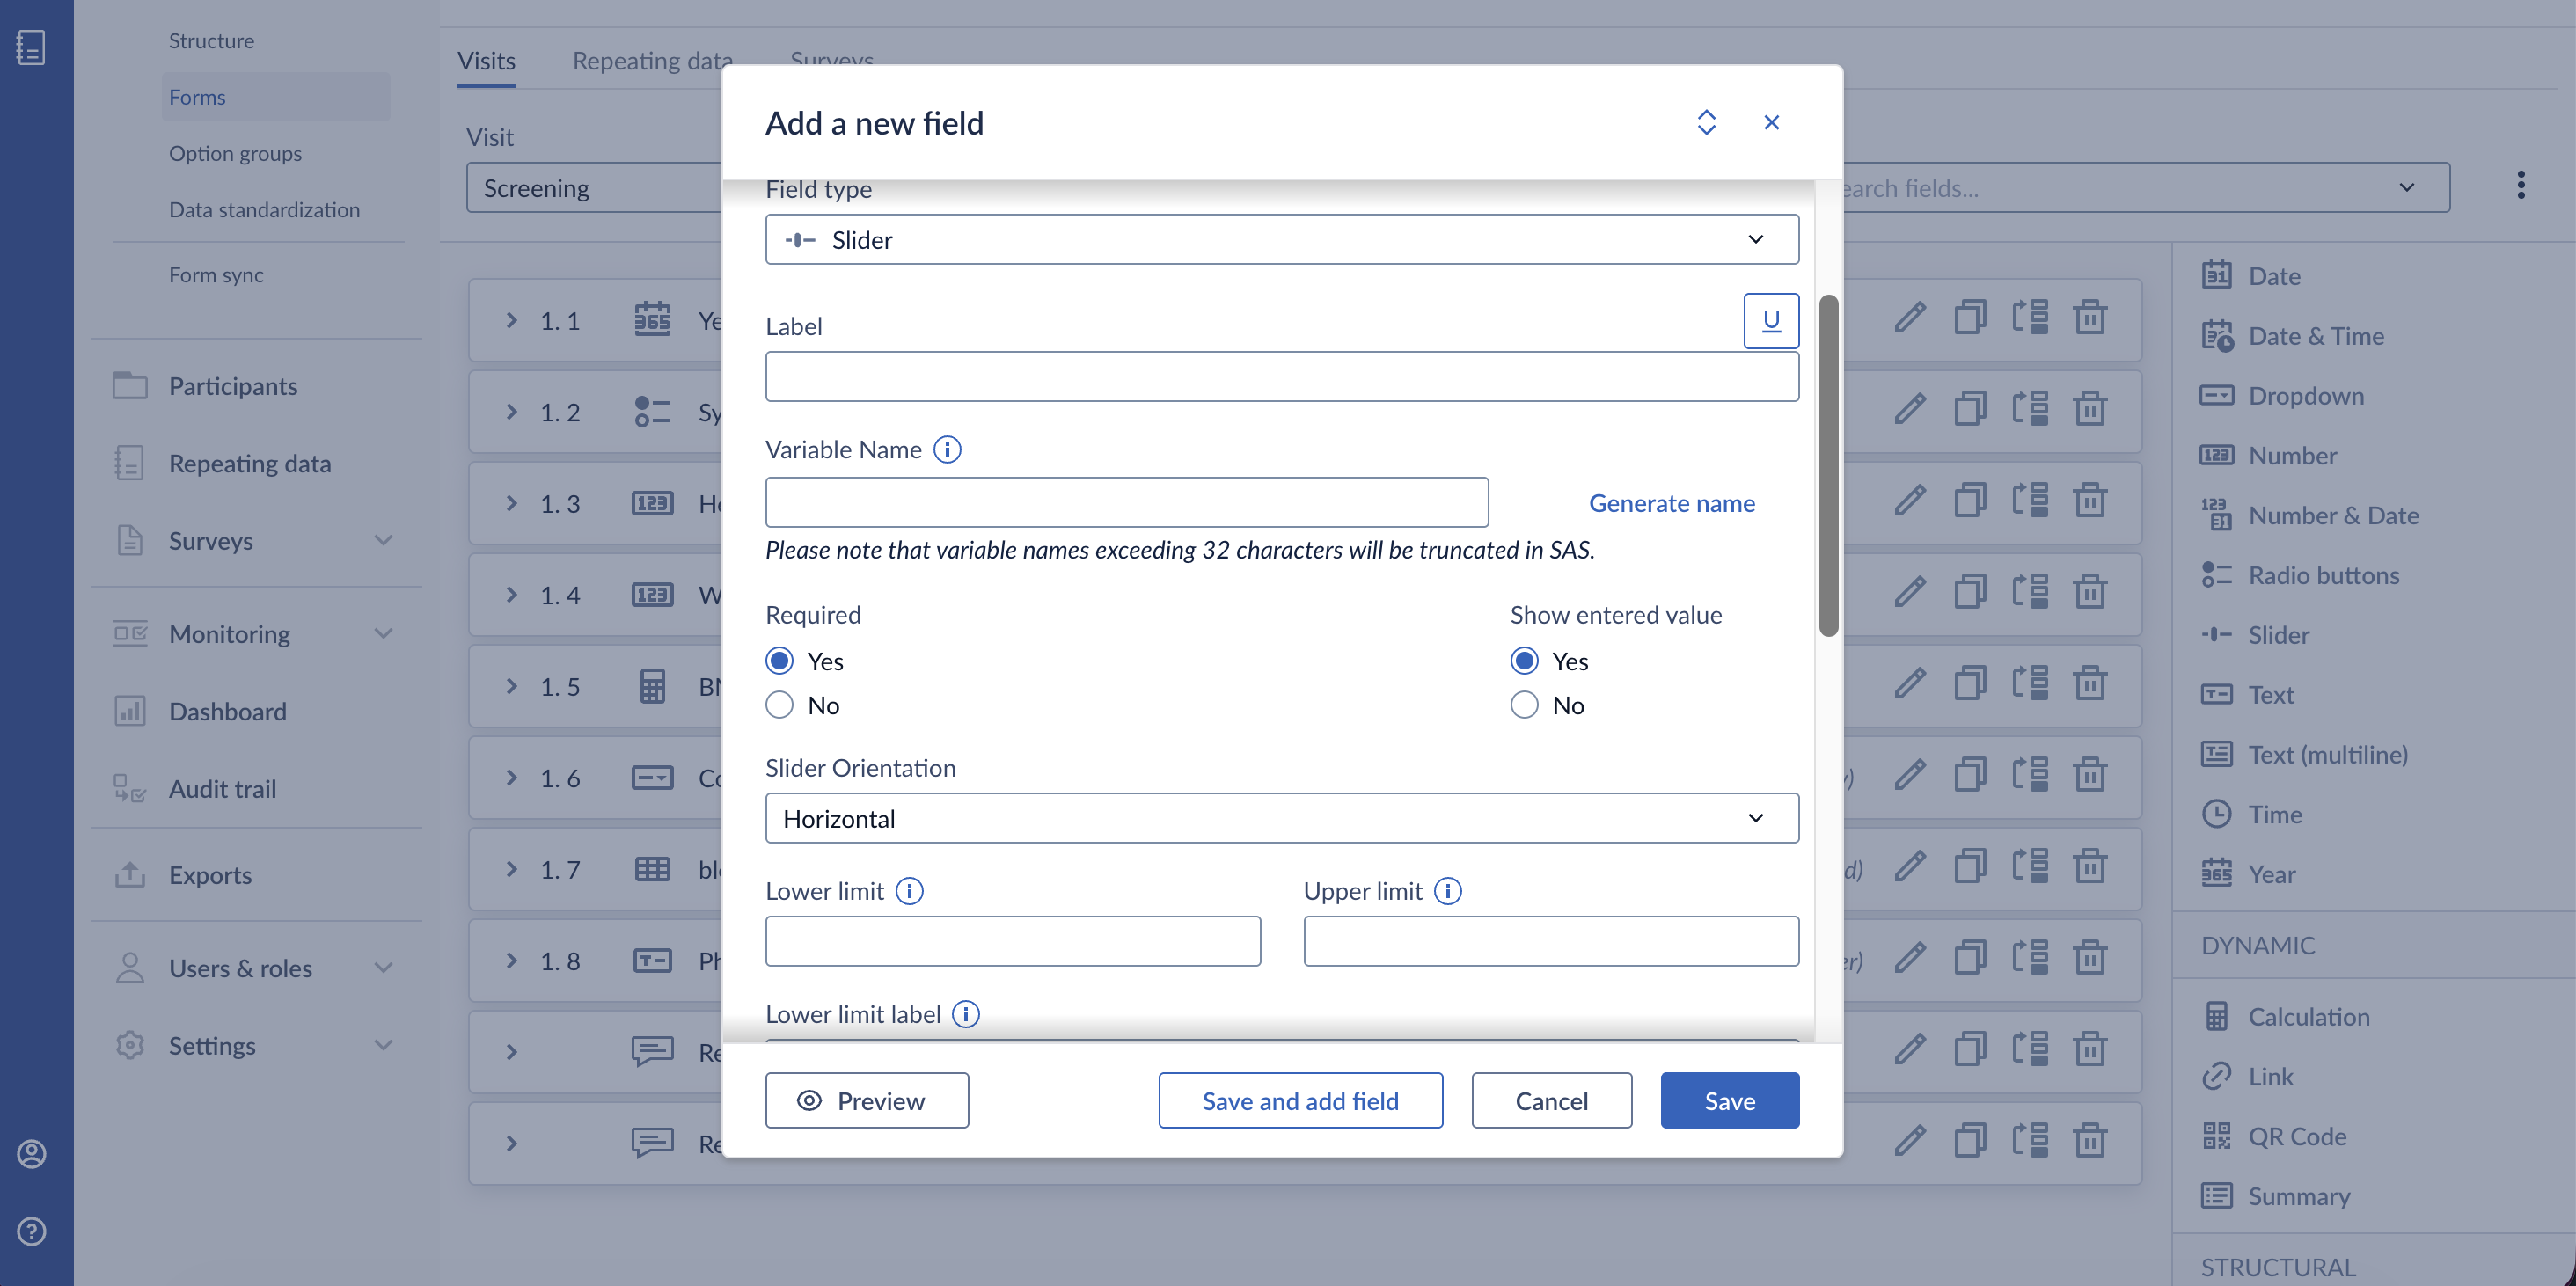Open the help question mark icon
This screenshot has height=1286, width=2576.
tap(32, 1231)
